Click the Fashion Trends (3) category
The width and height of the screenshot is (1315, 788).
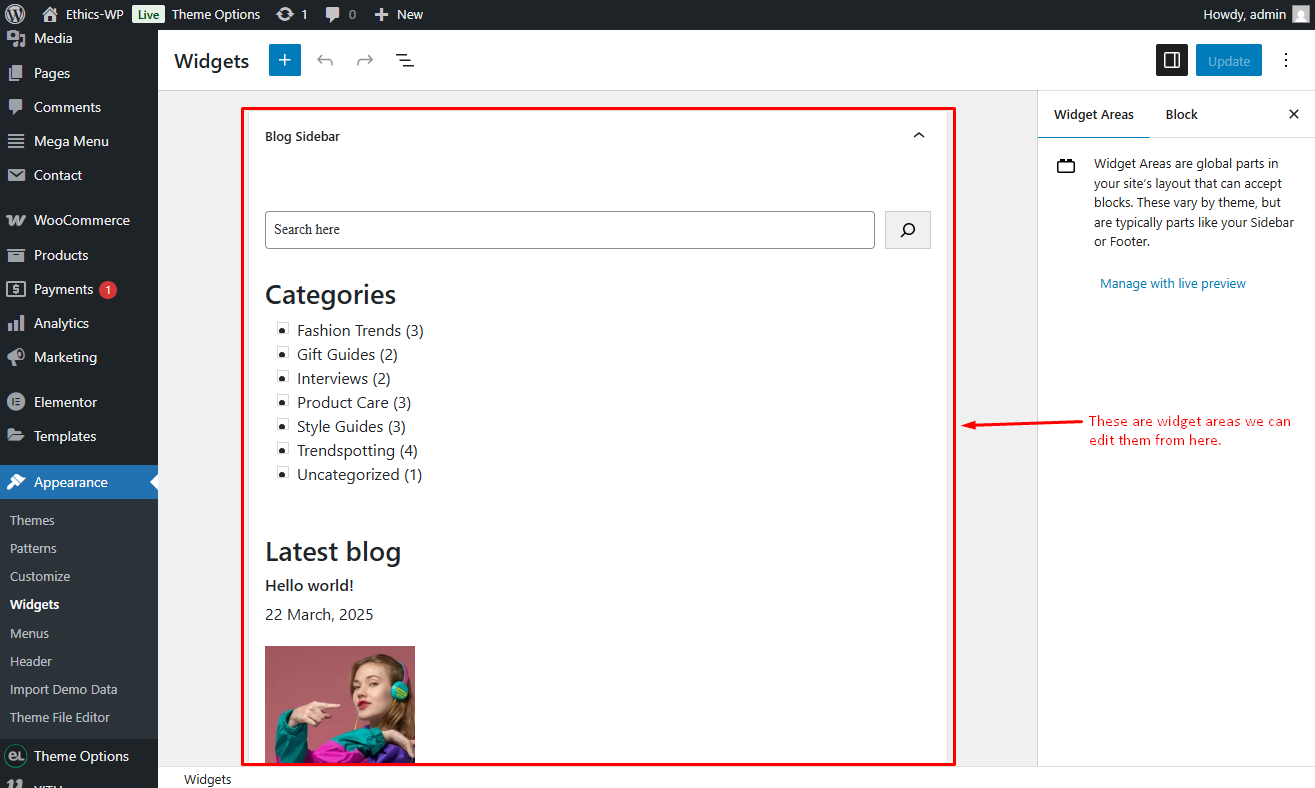pos(360,330)
